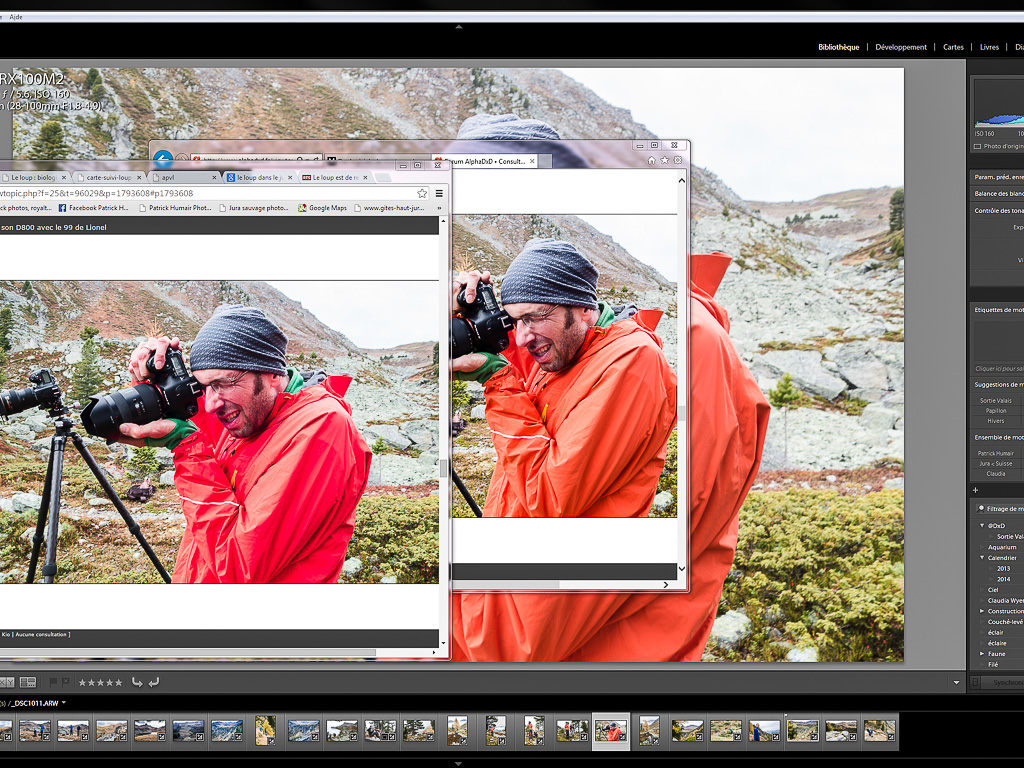The height and width of the screenshot is (768, 1024).
Task: Click Internet Explorer's horizontal scroll-right arrow
Action: (x=665, y=584)
